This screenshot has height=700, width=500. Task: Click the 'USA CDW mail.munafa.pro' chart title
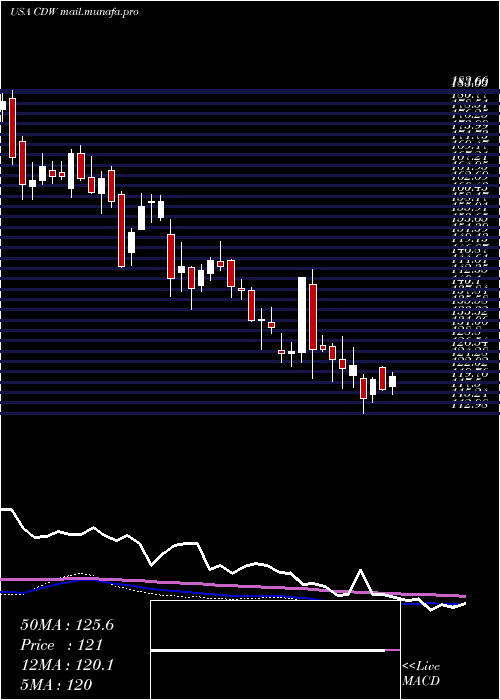point(74,12)
